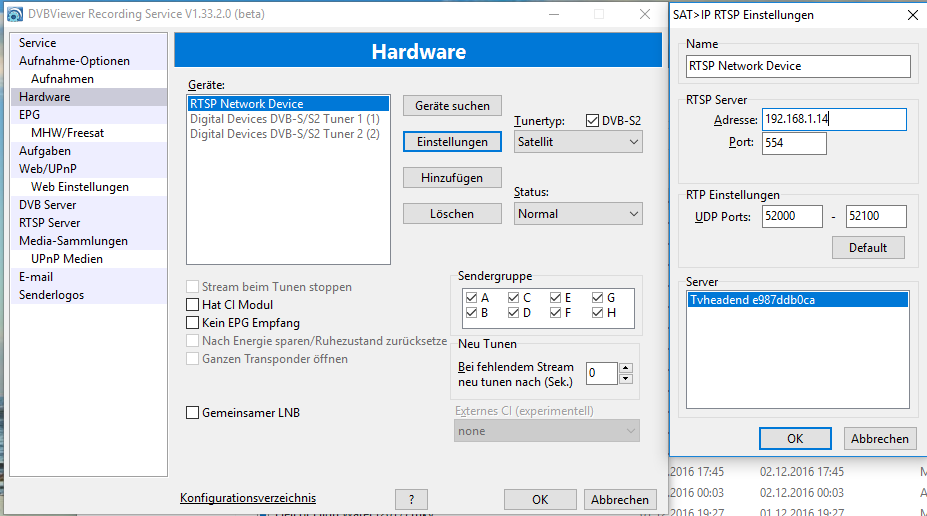Click the Name field in RTSP settings
This screenshot has height=516, width=927.
[798, 66]
